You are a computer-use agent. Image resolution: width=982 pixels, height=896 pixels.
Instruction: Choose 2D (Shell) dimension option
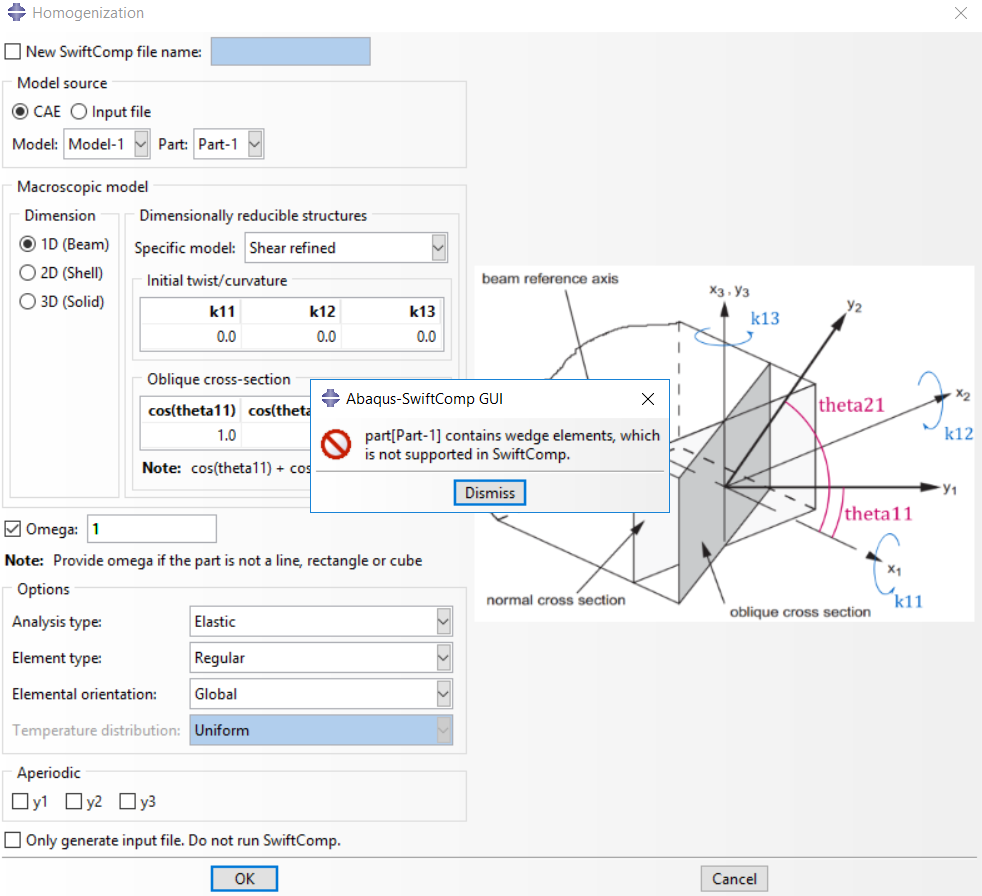[27, 273]
